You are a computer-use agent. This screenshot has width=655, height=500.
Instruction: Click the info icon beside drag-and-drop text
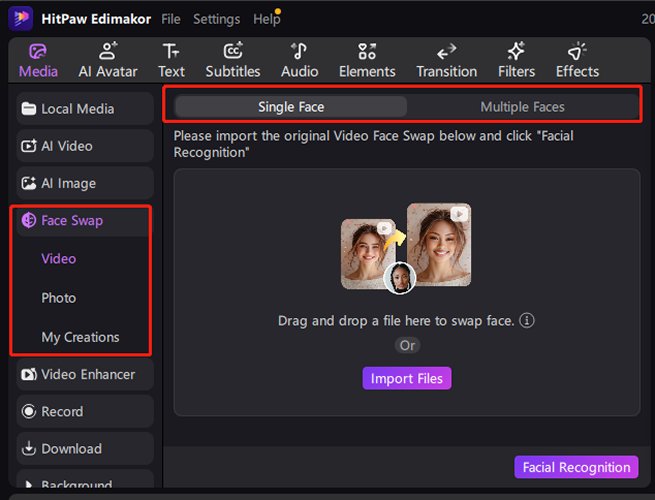[x=527, y=321]
